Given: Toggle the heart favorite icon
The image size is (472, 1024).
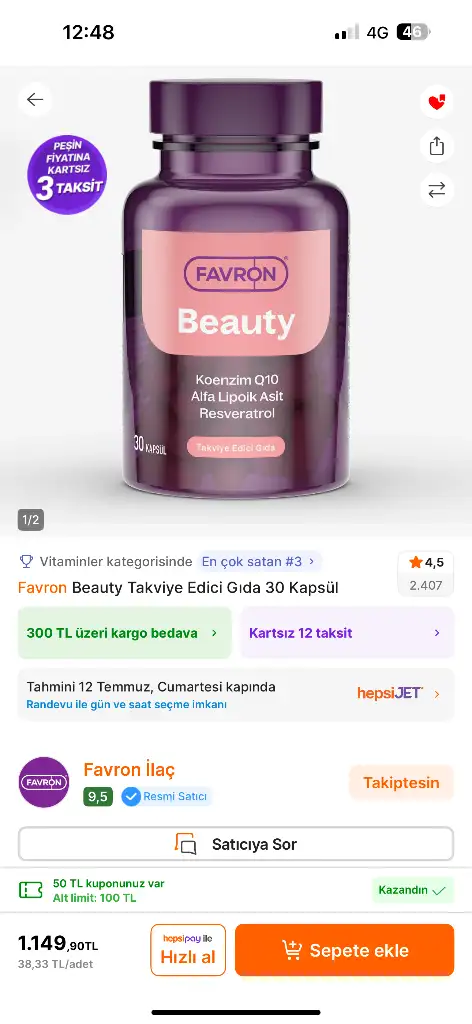Looking at the screenshot, I should pyautogui.click(x=436, y=102).
